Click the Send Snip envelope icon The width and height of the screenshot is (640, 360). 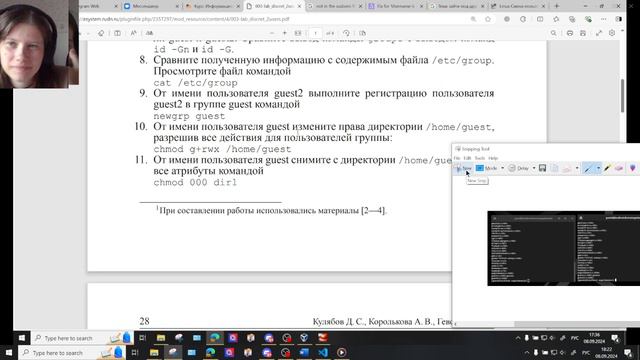567,168
